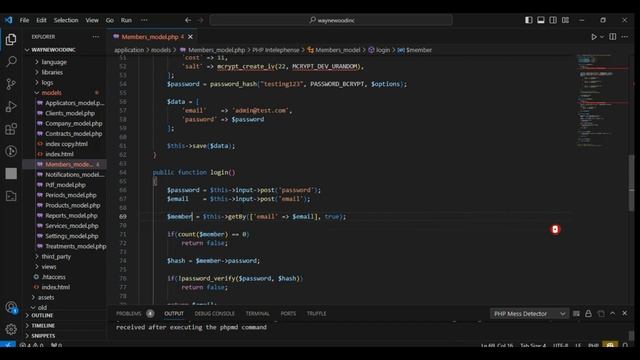This screenshot has width=640, height=360.
Task: Maximize the bottom panel size
Action: click(613, 313)
